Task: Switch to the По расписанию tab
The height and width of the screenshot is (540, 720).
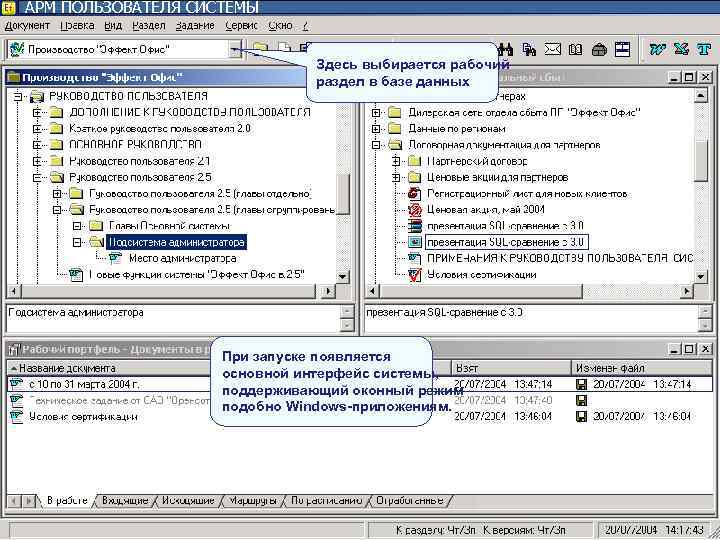Action: 326,501
